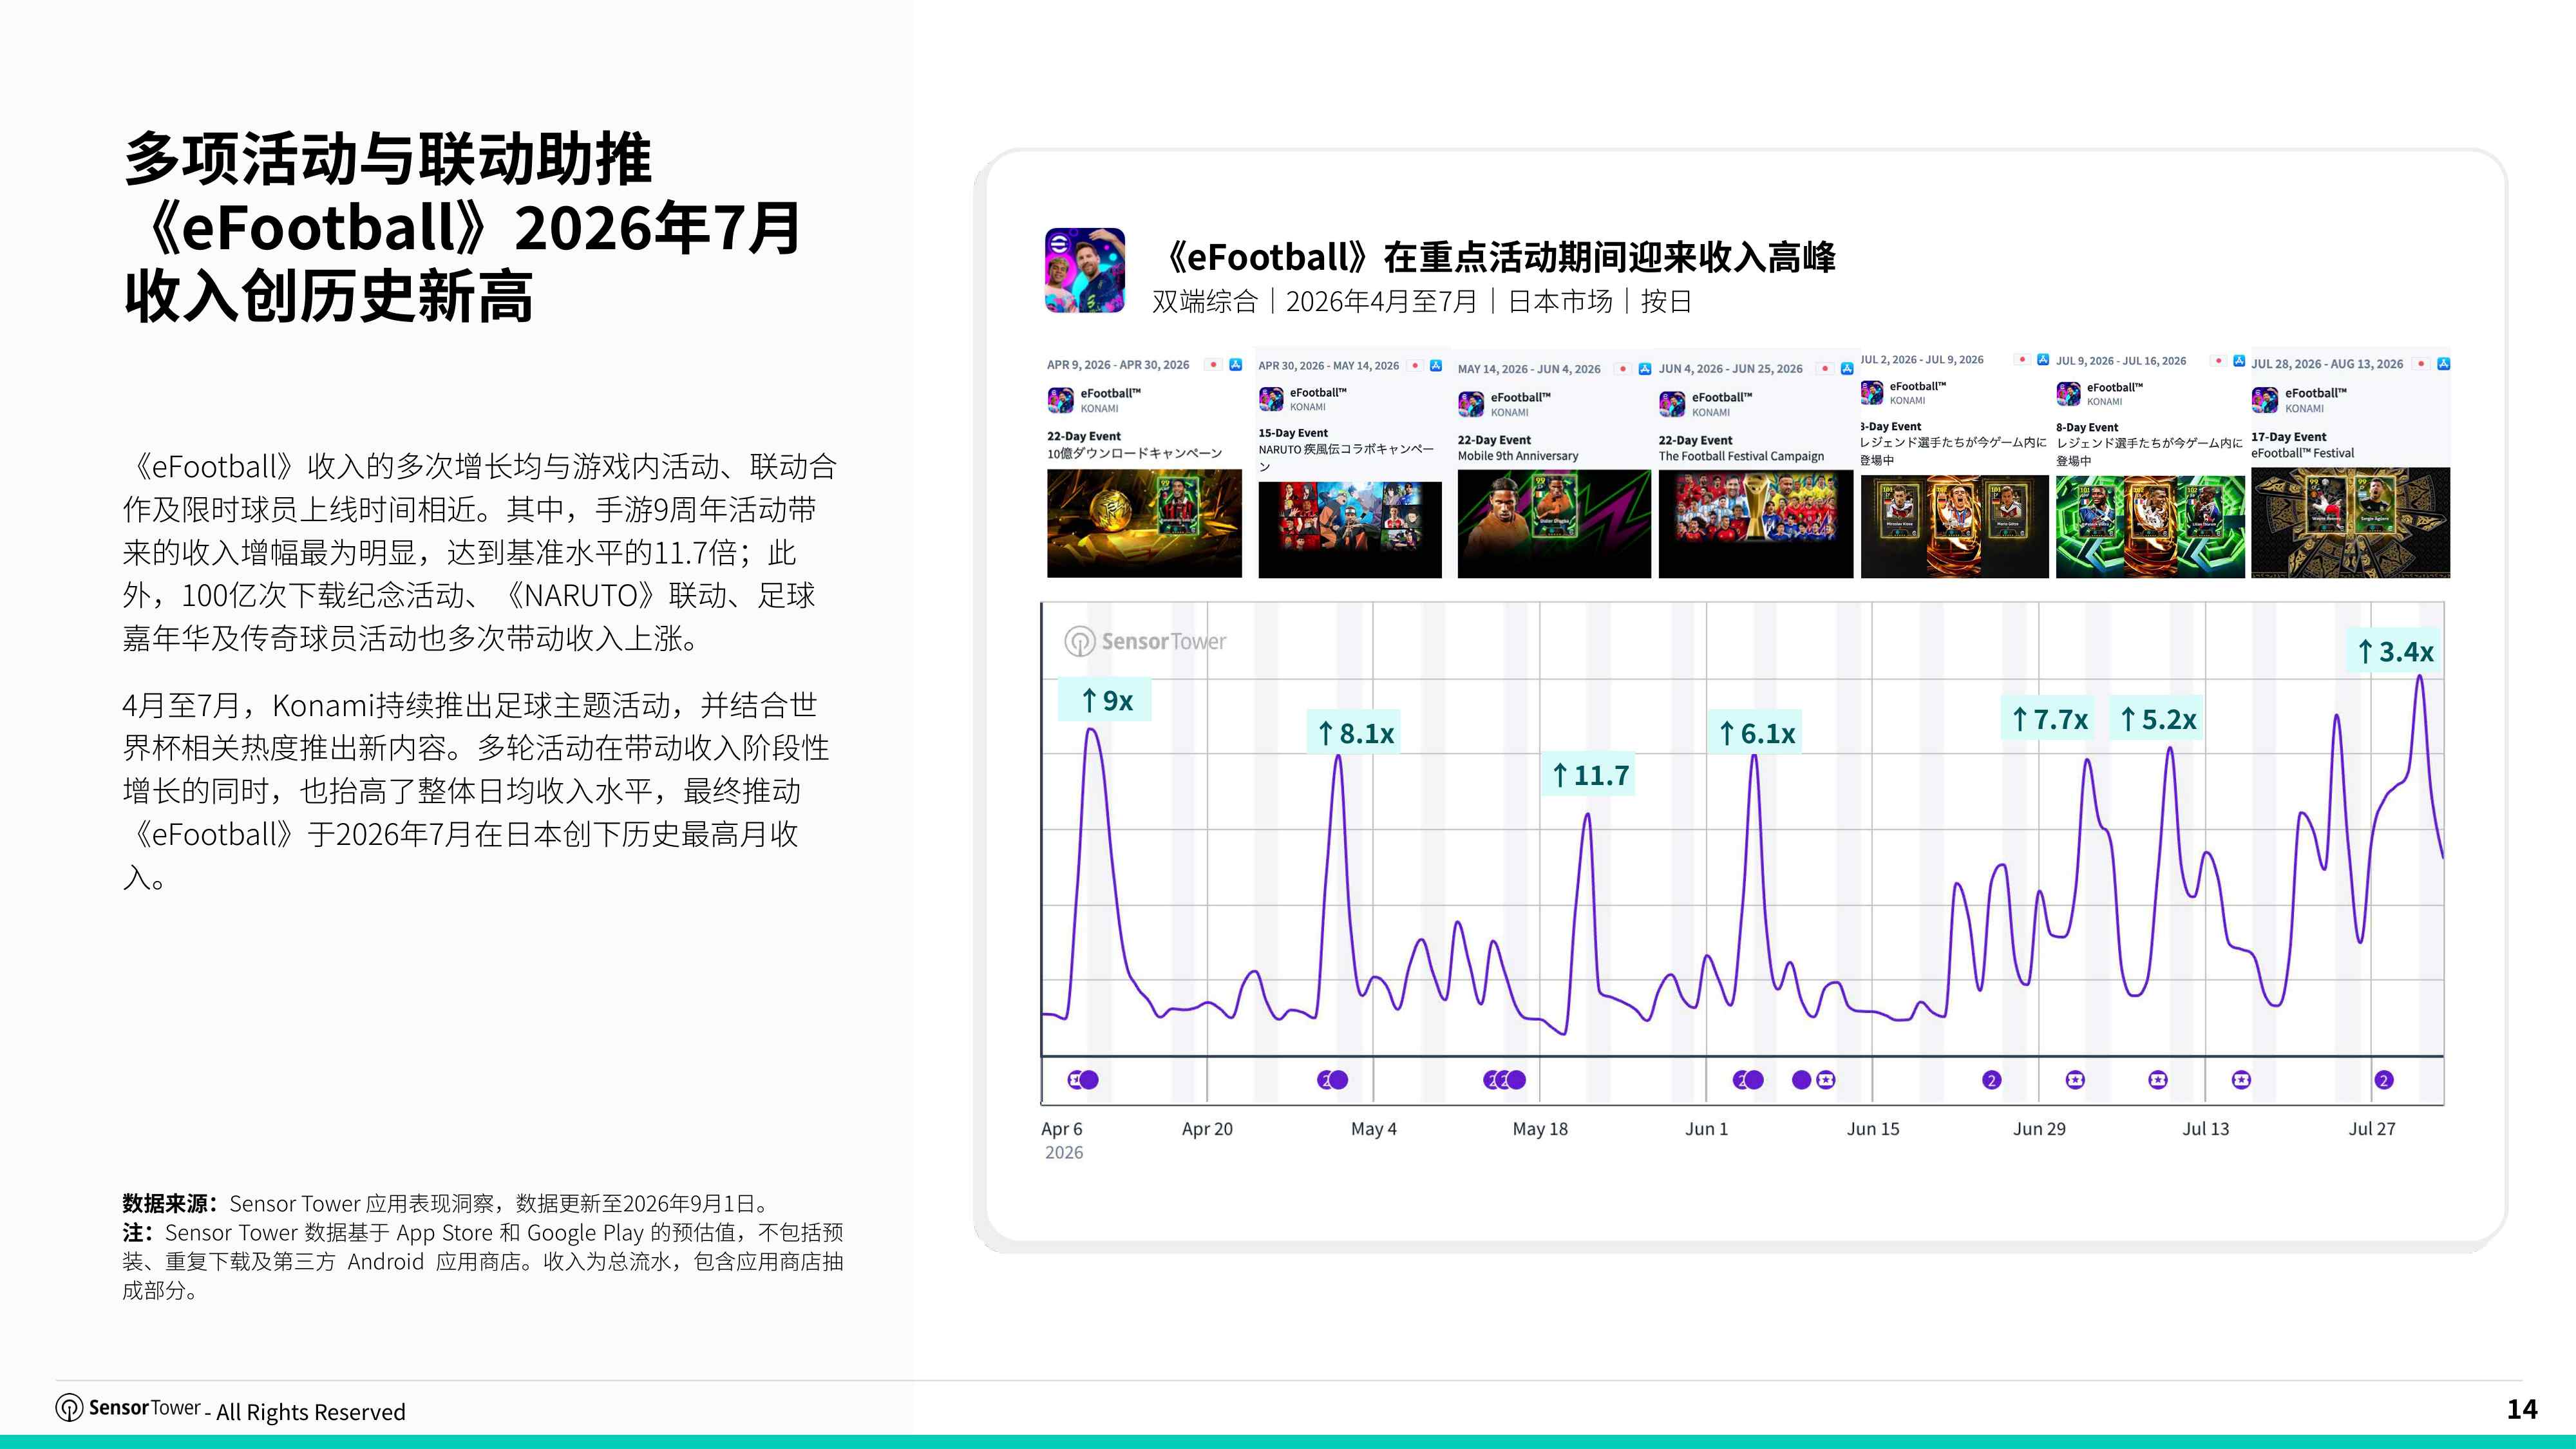Click the eFootball icon in APR 30 card
2576x1449 pixels.
point(1271,399)
